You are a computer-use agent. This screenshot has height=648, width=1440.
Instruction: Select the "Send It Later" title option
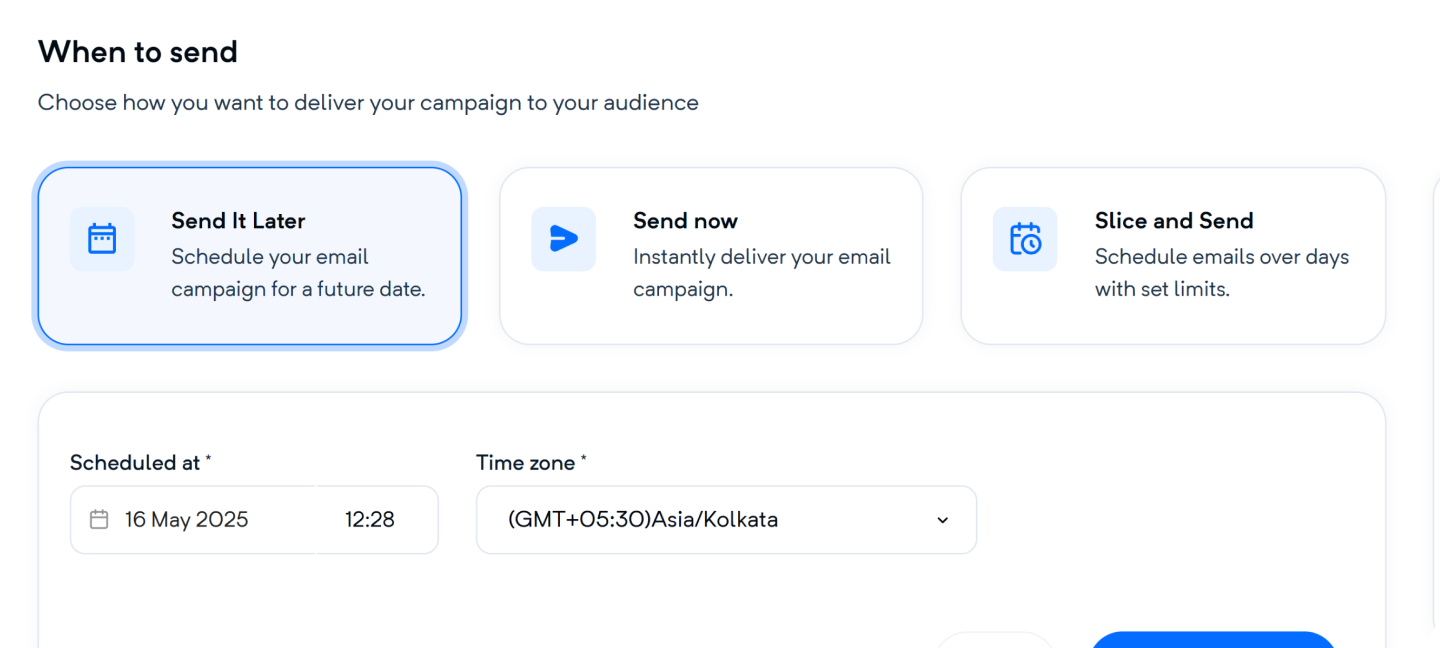[x=238, y=221]
